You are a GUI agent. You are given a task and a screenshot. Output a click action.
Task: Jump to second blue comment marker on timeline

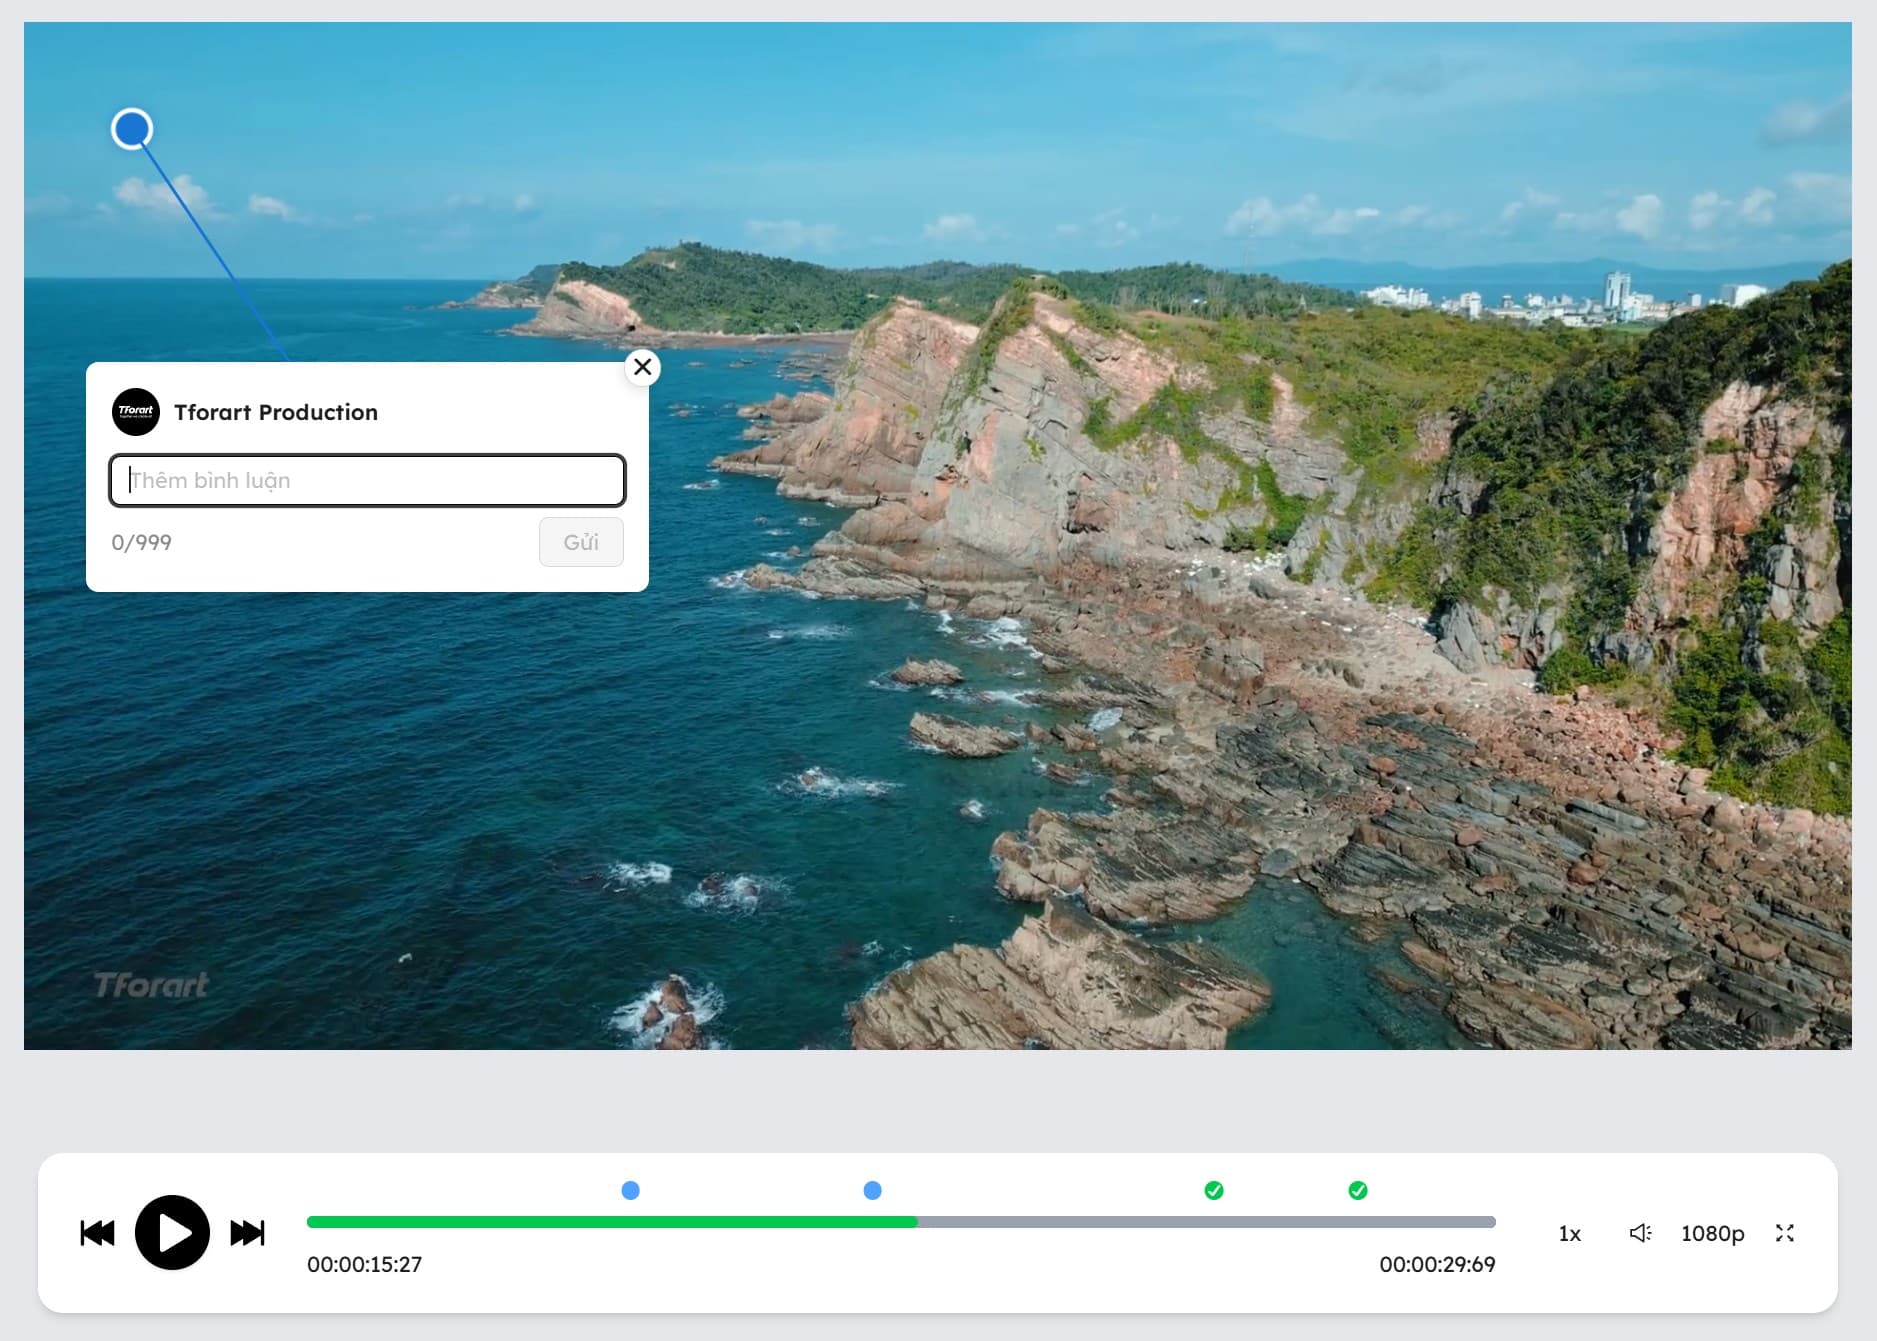[872, 1190]
